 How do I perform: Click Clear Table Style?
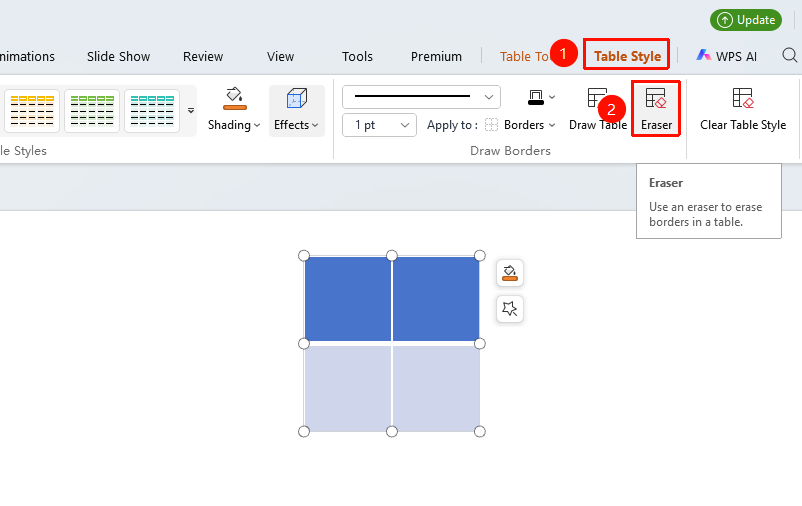point(743,109)
